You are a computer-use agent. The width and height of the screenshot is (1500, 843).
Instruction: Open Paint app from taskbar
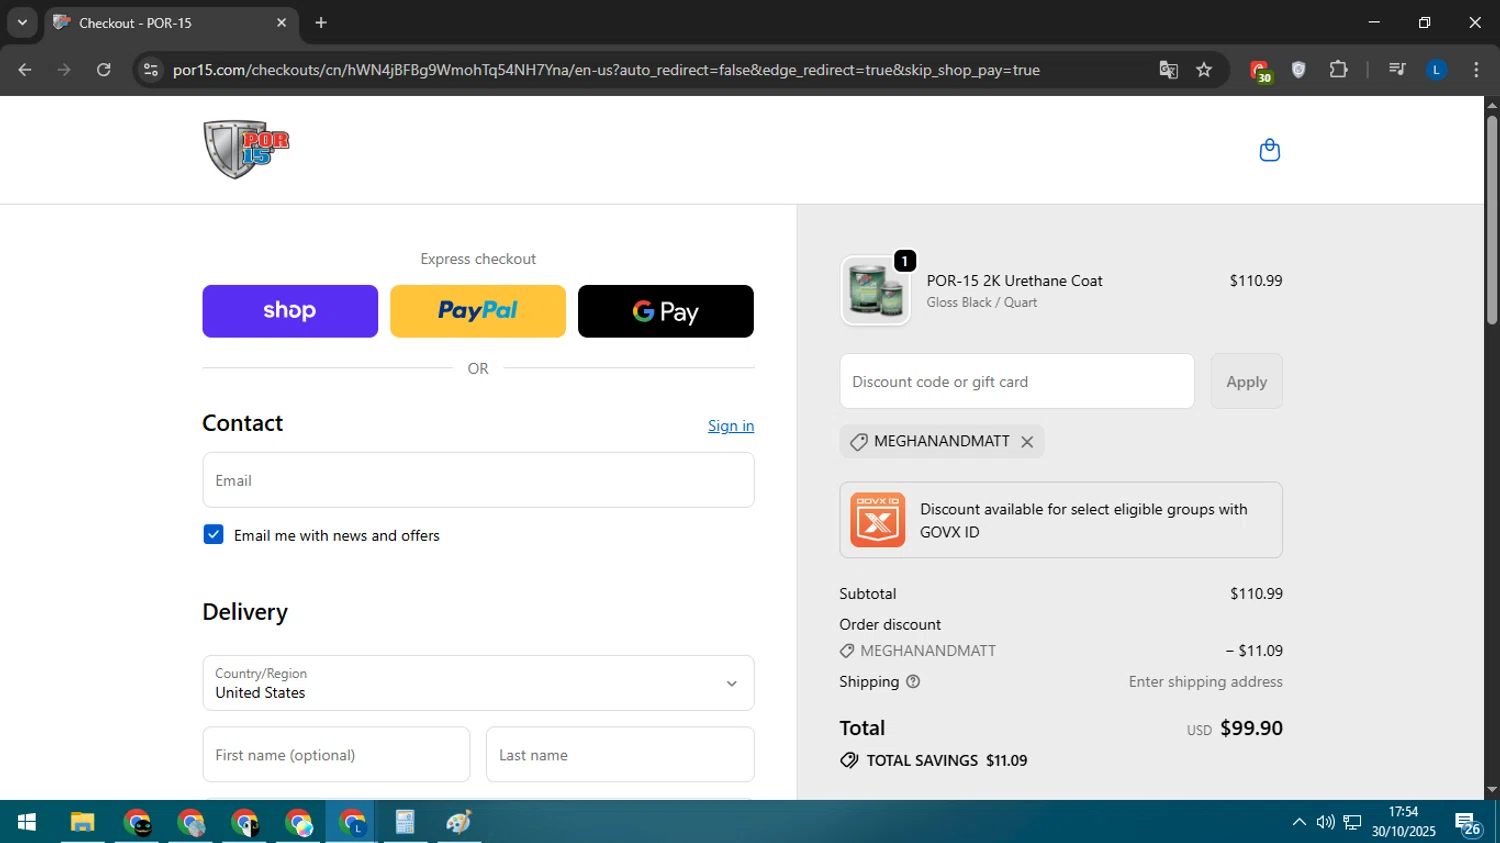[x=459, y=822]
